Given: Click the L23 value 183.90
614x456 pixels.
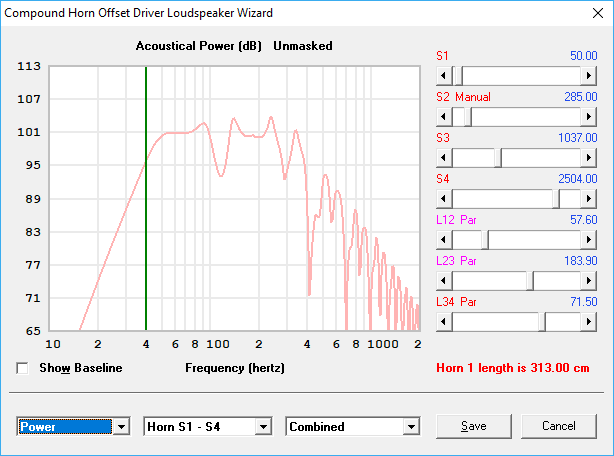Looking at the screenshot, I should tap(580, 261).
